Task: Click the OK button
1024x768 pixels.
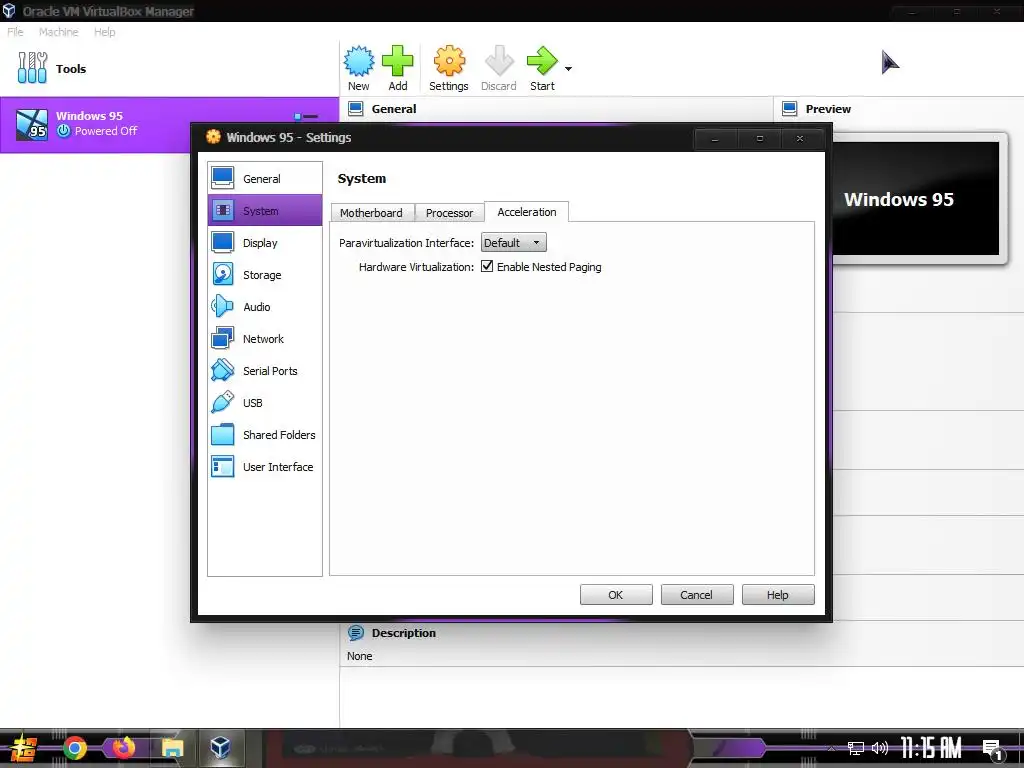Action: pyautogui.click(x=616, y=595)
